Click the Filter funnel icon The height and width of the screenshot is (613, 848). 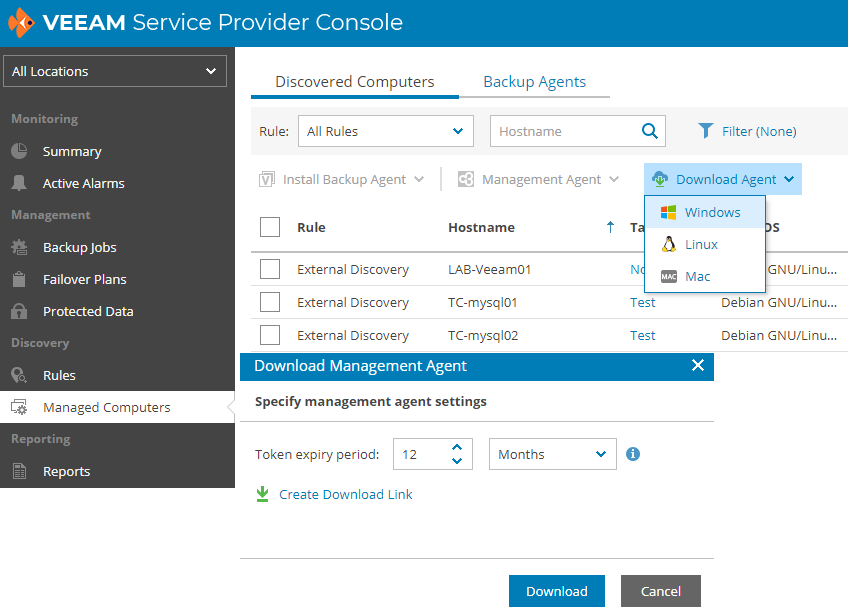coord(706,131)
